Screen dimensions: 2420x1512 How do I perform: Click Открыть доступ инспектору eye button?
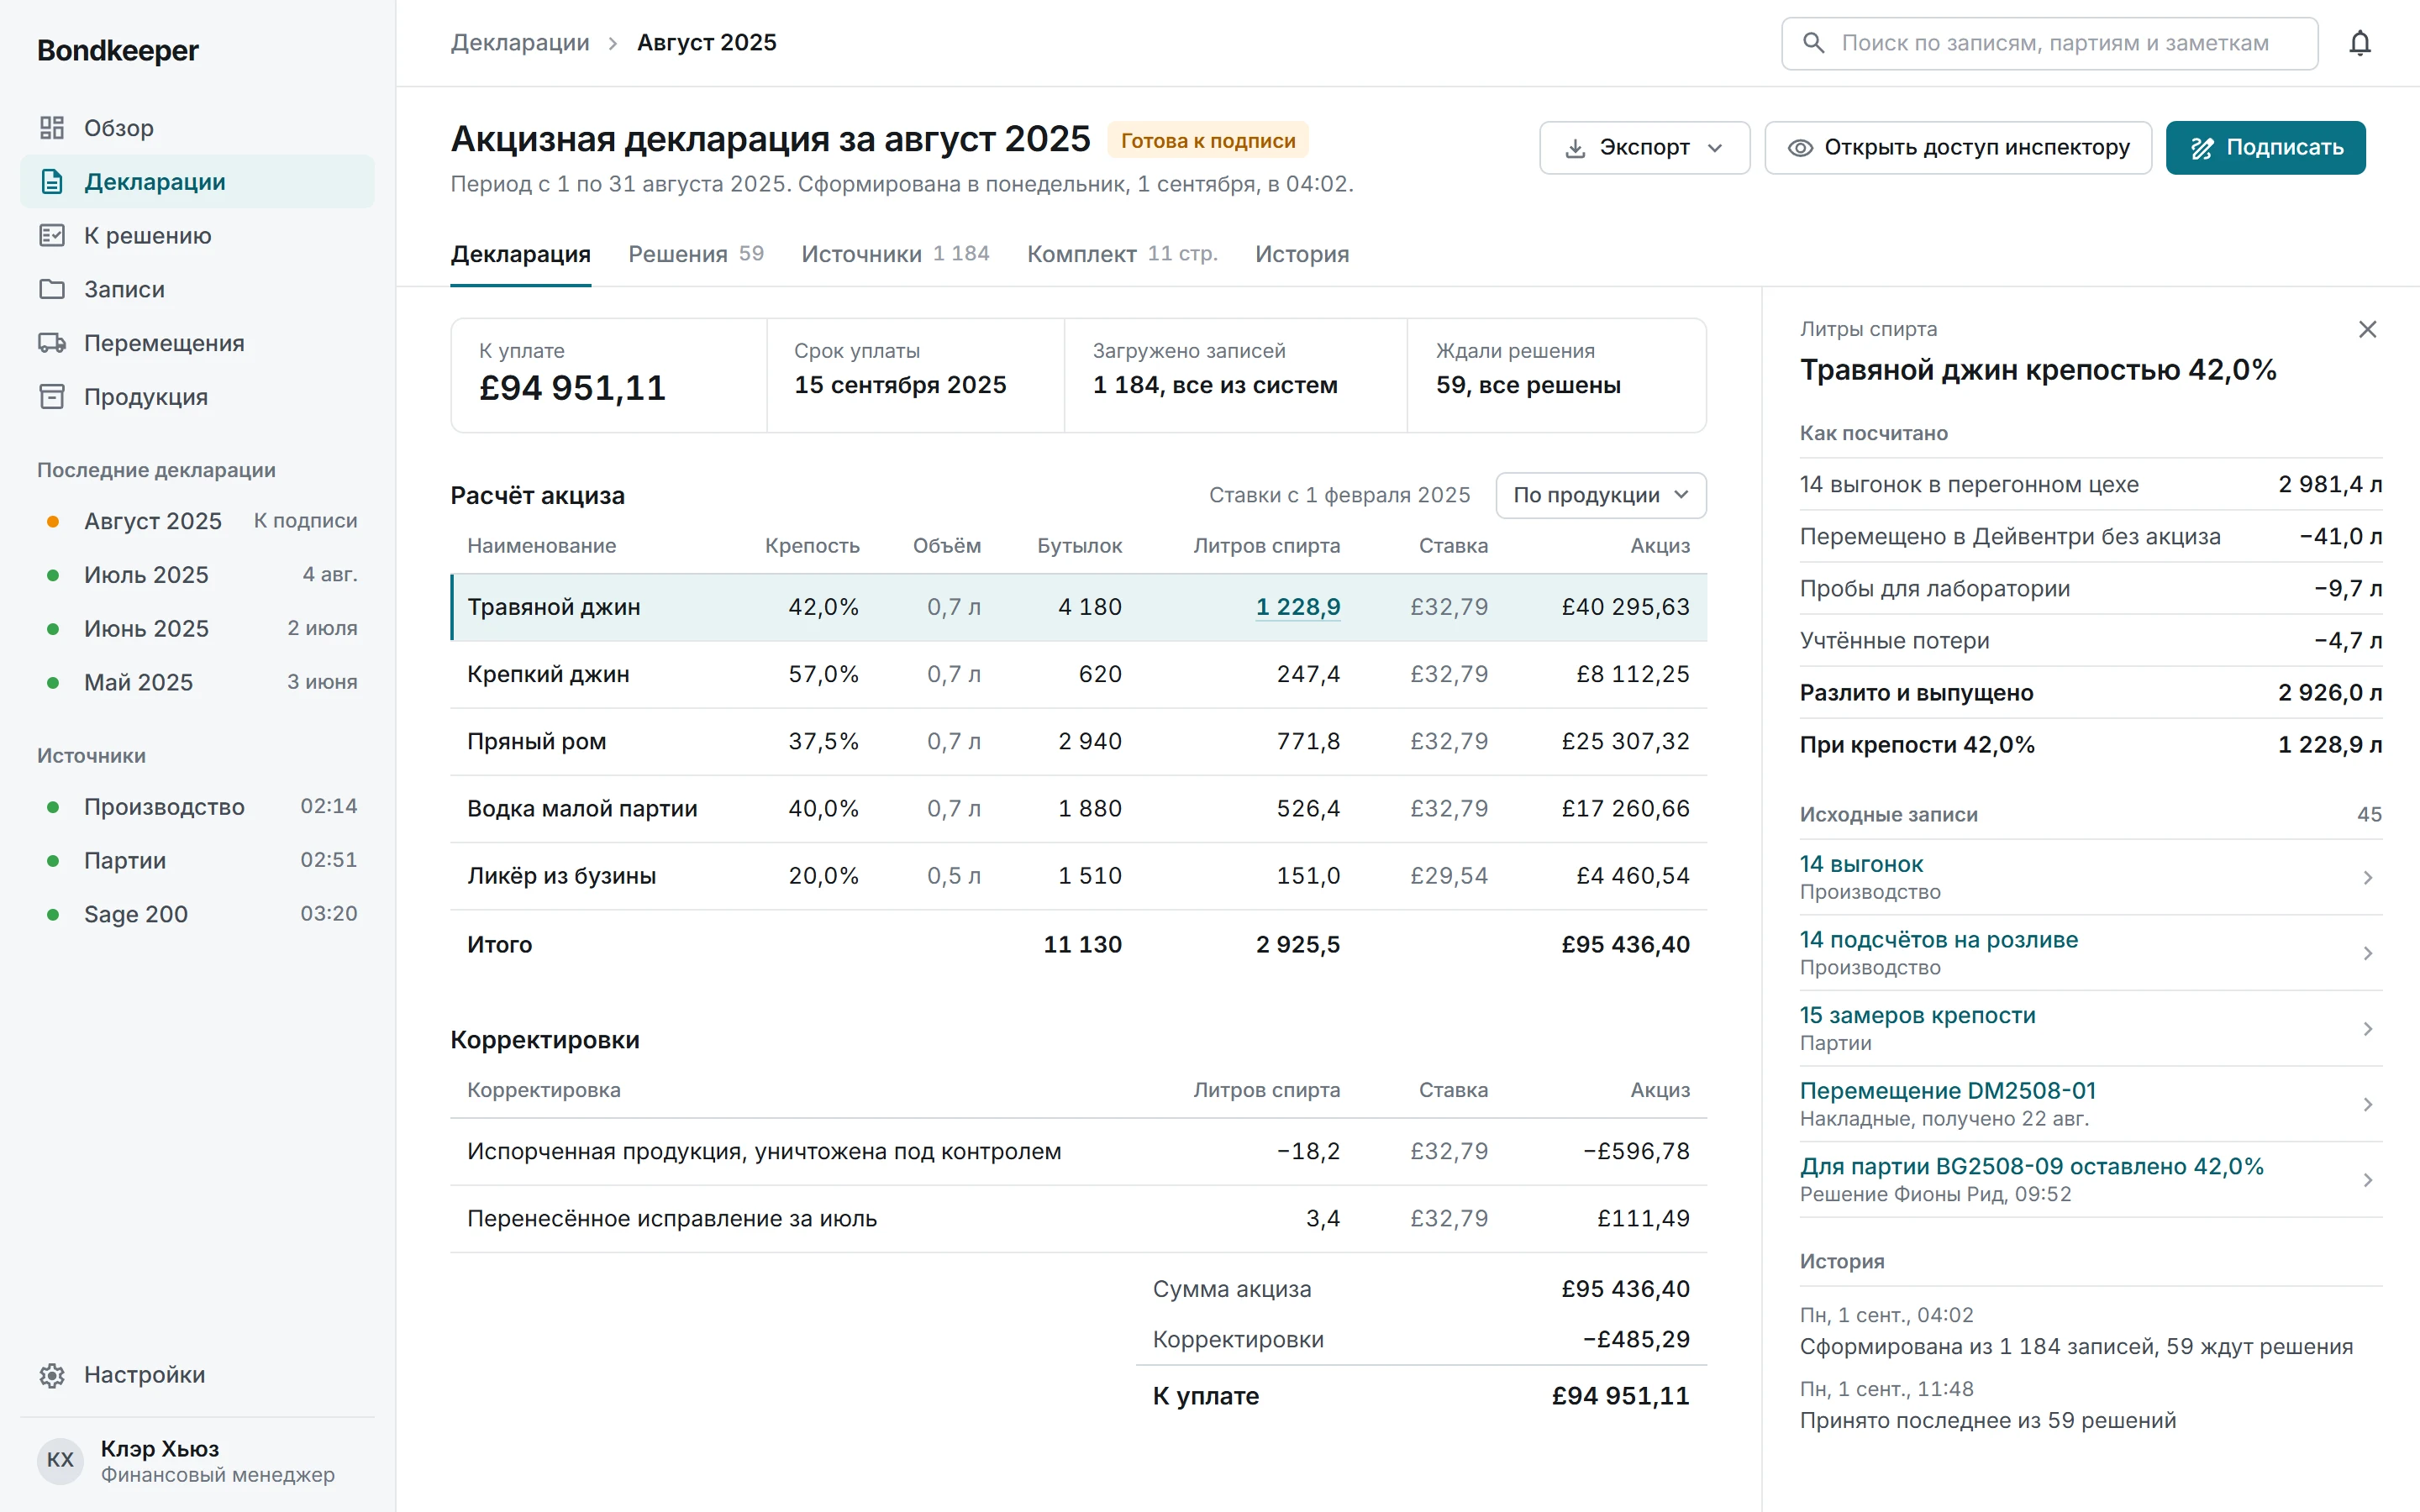tap(1957, 148)
